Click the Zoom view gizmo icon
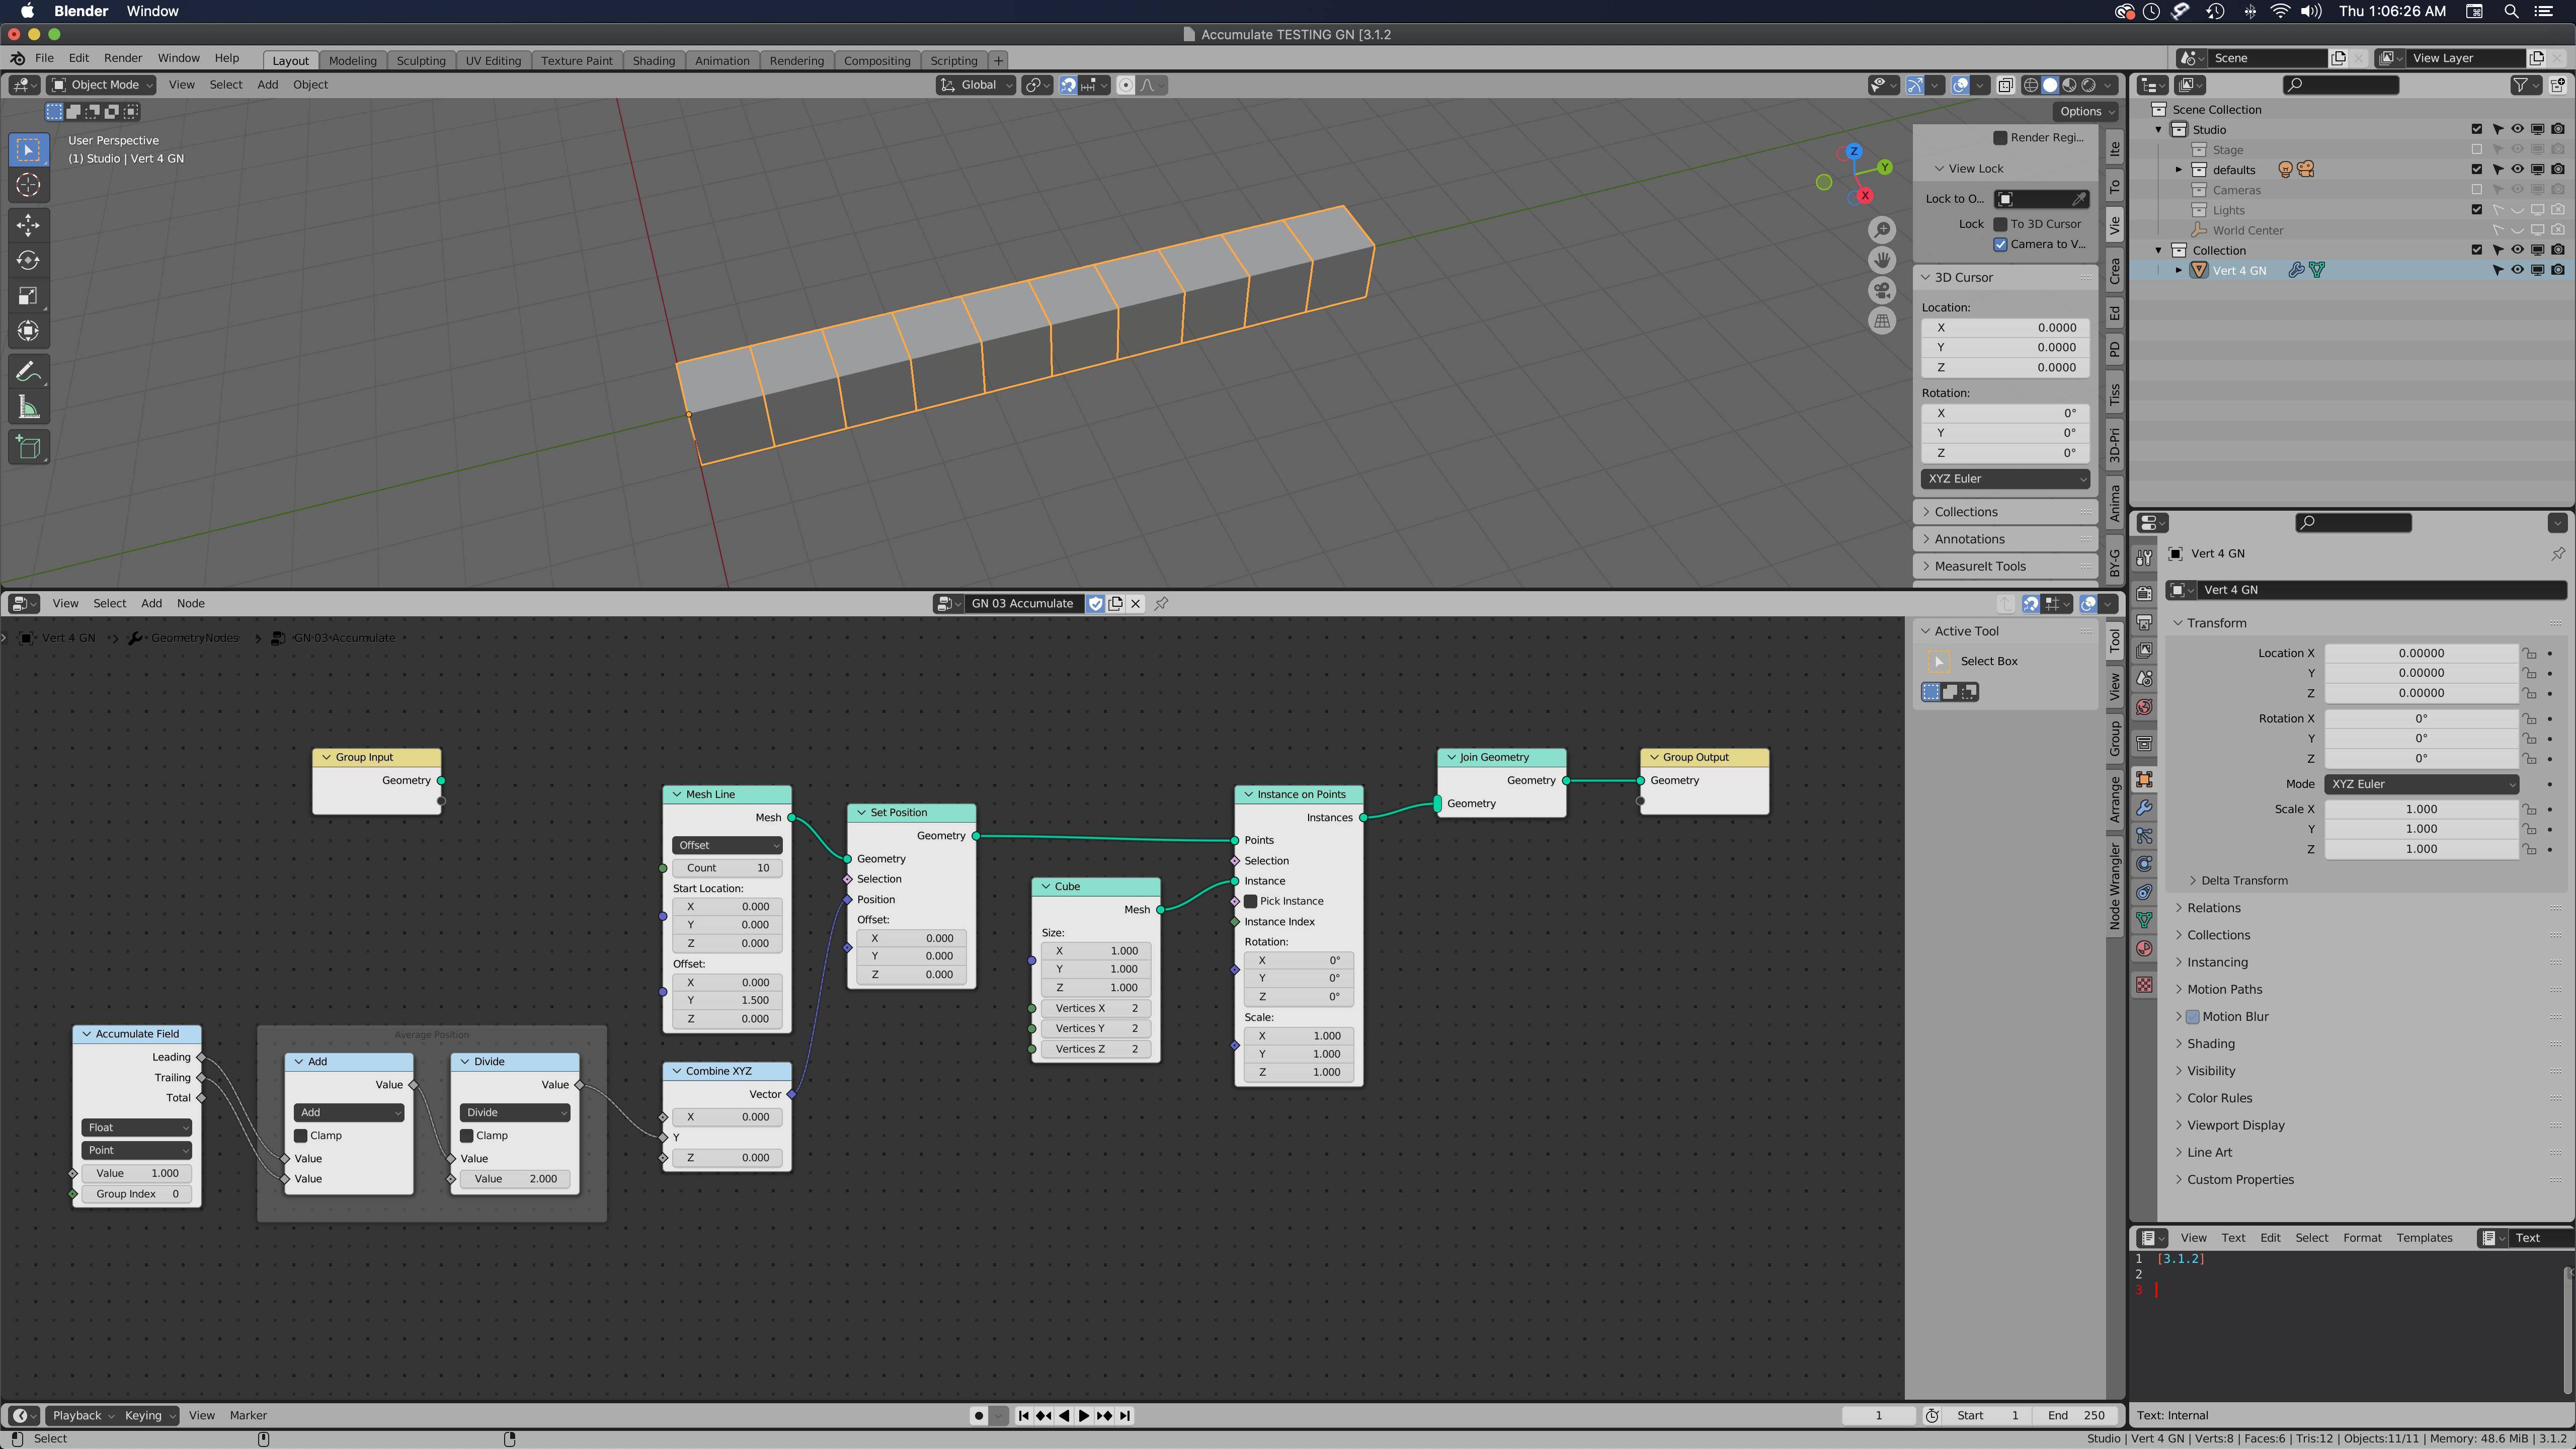This screenshot has width=2576, height=1449. click(x=1882, y=230)
